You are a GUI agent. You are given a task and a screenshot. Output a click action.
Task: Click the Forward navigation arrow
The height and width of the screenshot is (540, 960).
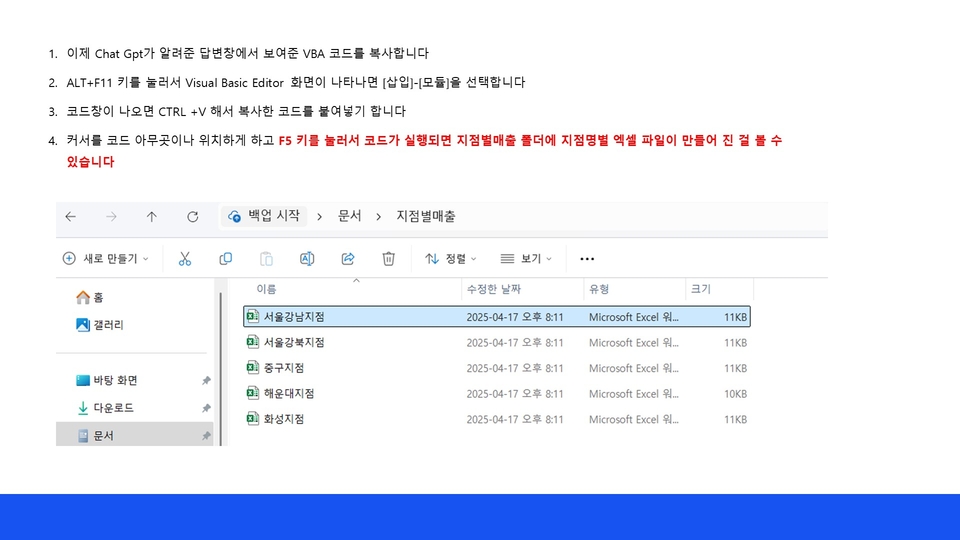tap(111, 217)
